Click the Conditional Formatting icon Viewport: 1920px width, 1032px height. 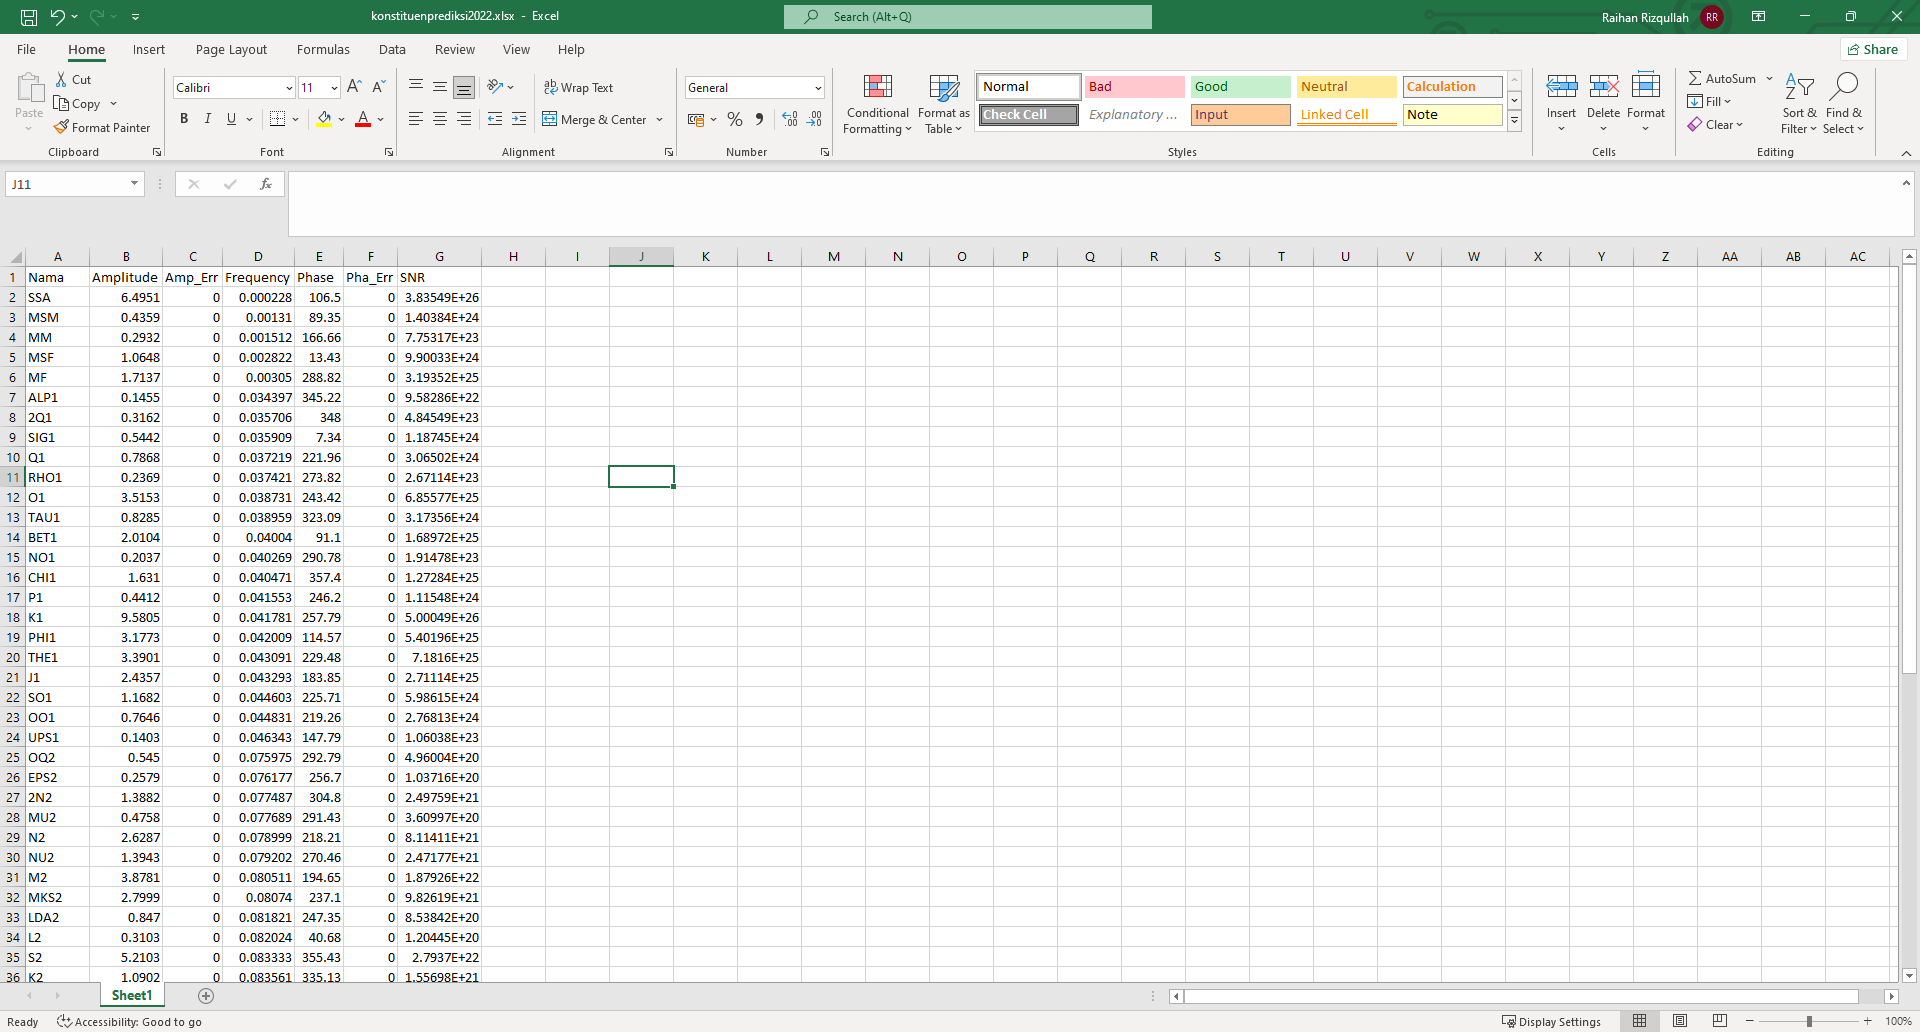[x=877, y=89]
